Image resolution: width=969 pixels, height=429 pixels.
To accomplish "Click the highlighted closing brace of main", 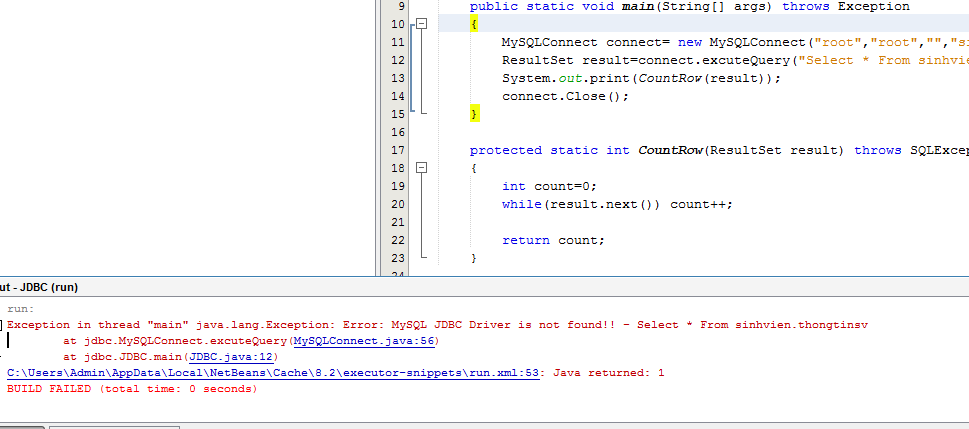I will click(475, 114).
